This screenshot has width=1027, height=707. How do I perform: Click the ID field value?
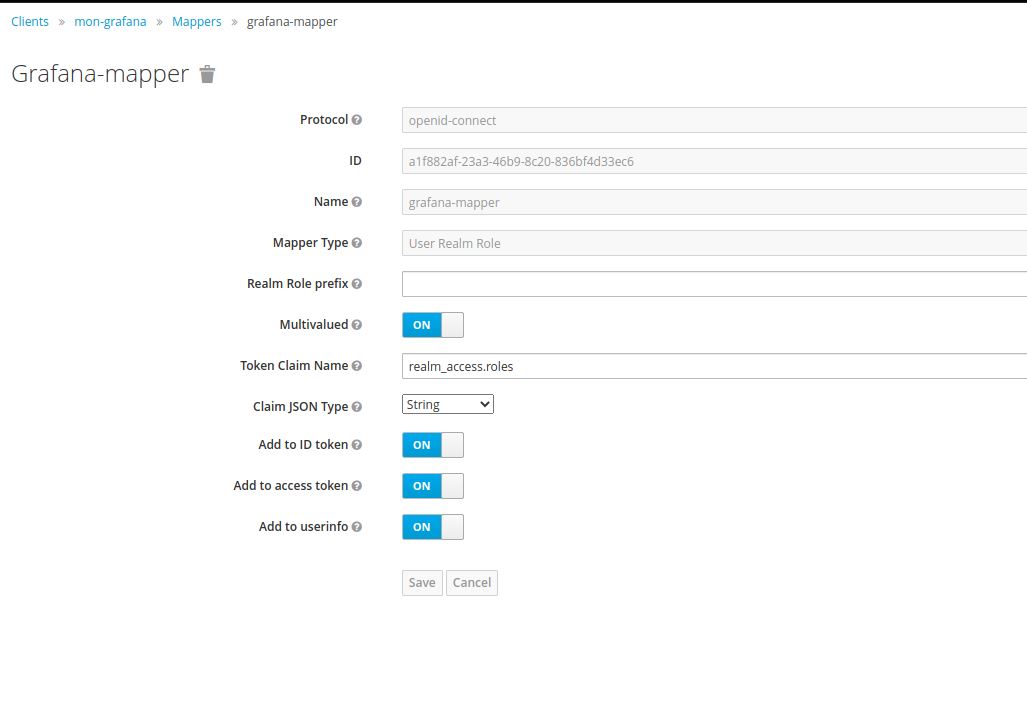point(715,161)
